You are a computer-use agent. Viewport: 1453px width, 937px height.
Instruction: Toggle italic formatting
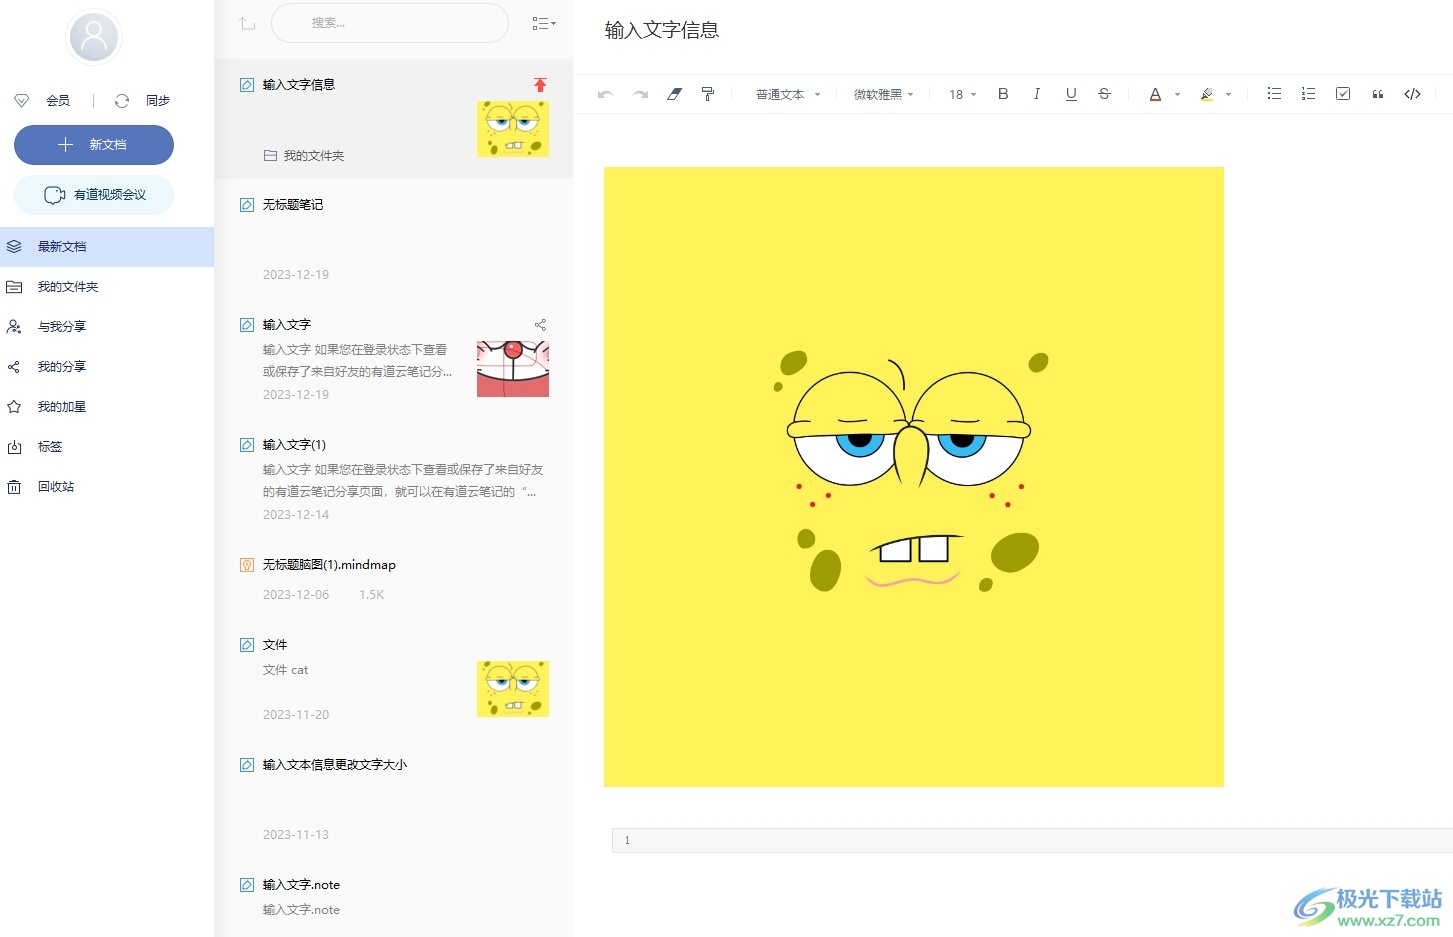coord(1037,94)
